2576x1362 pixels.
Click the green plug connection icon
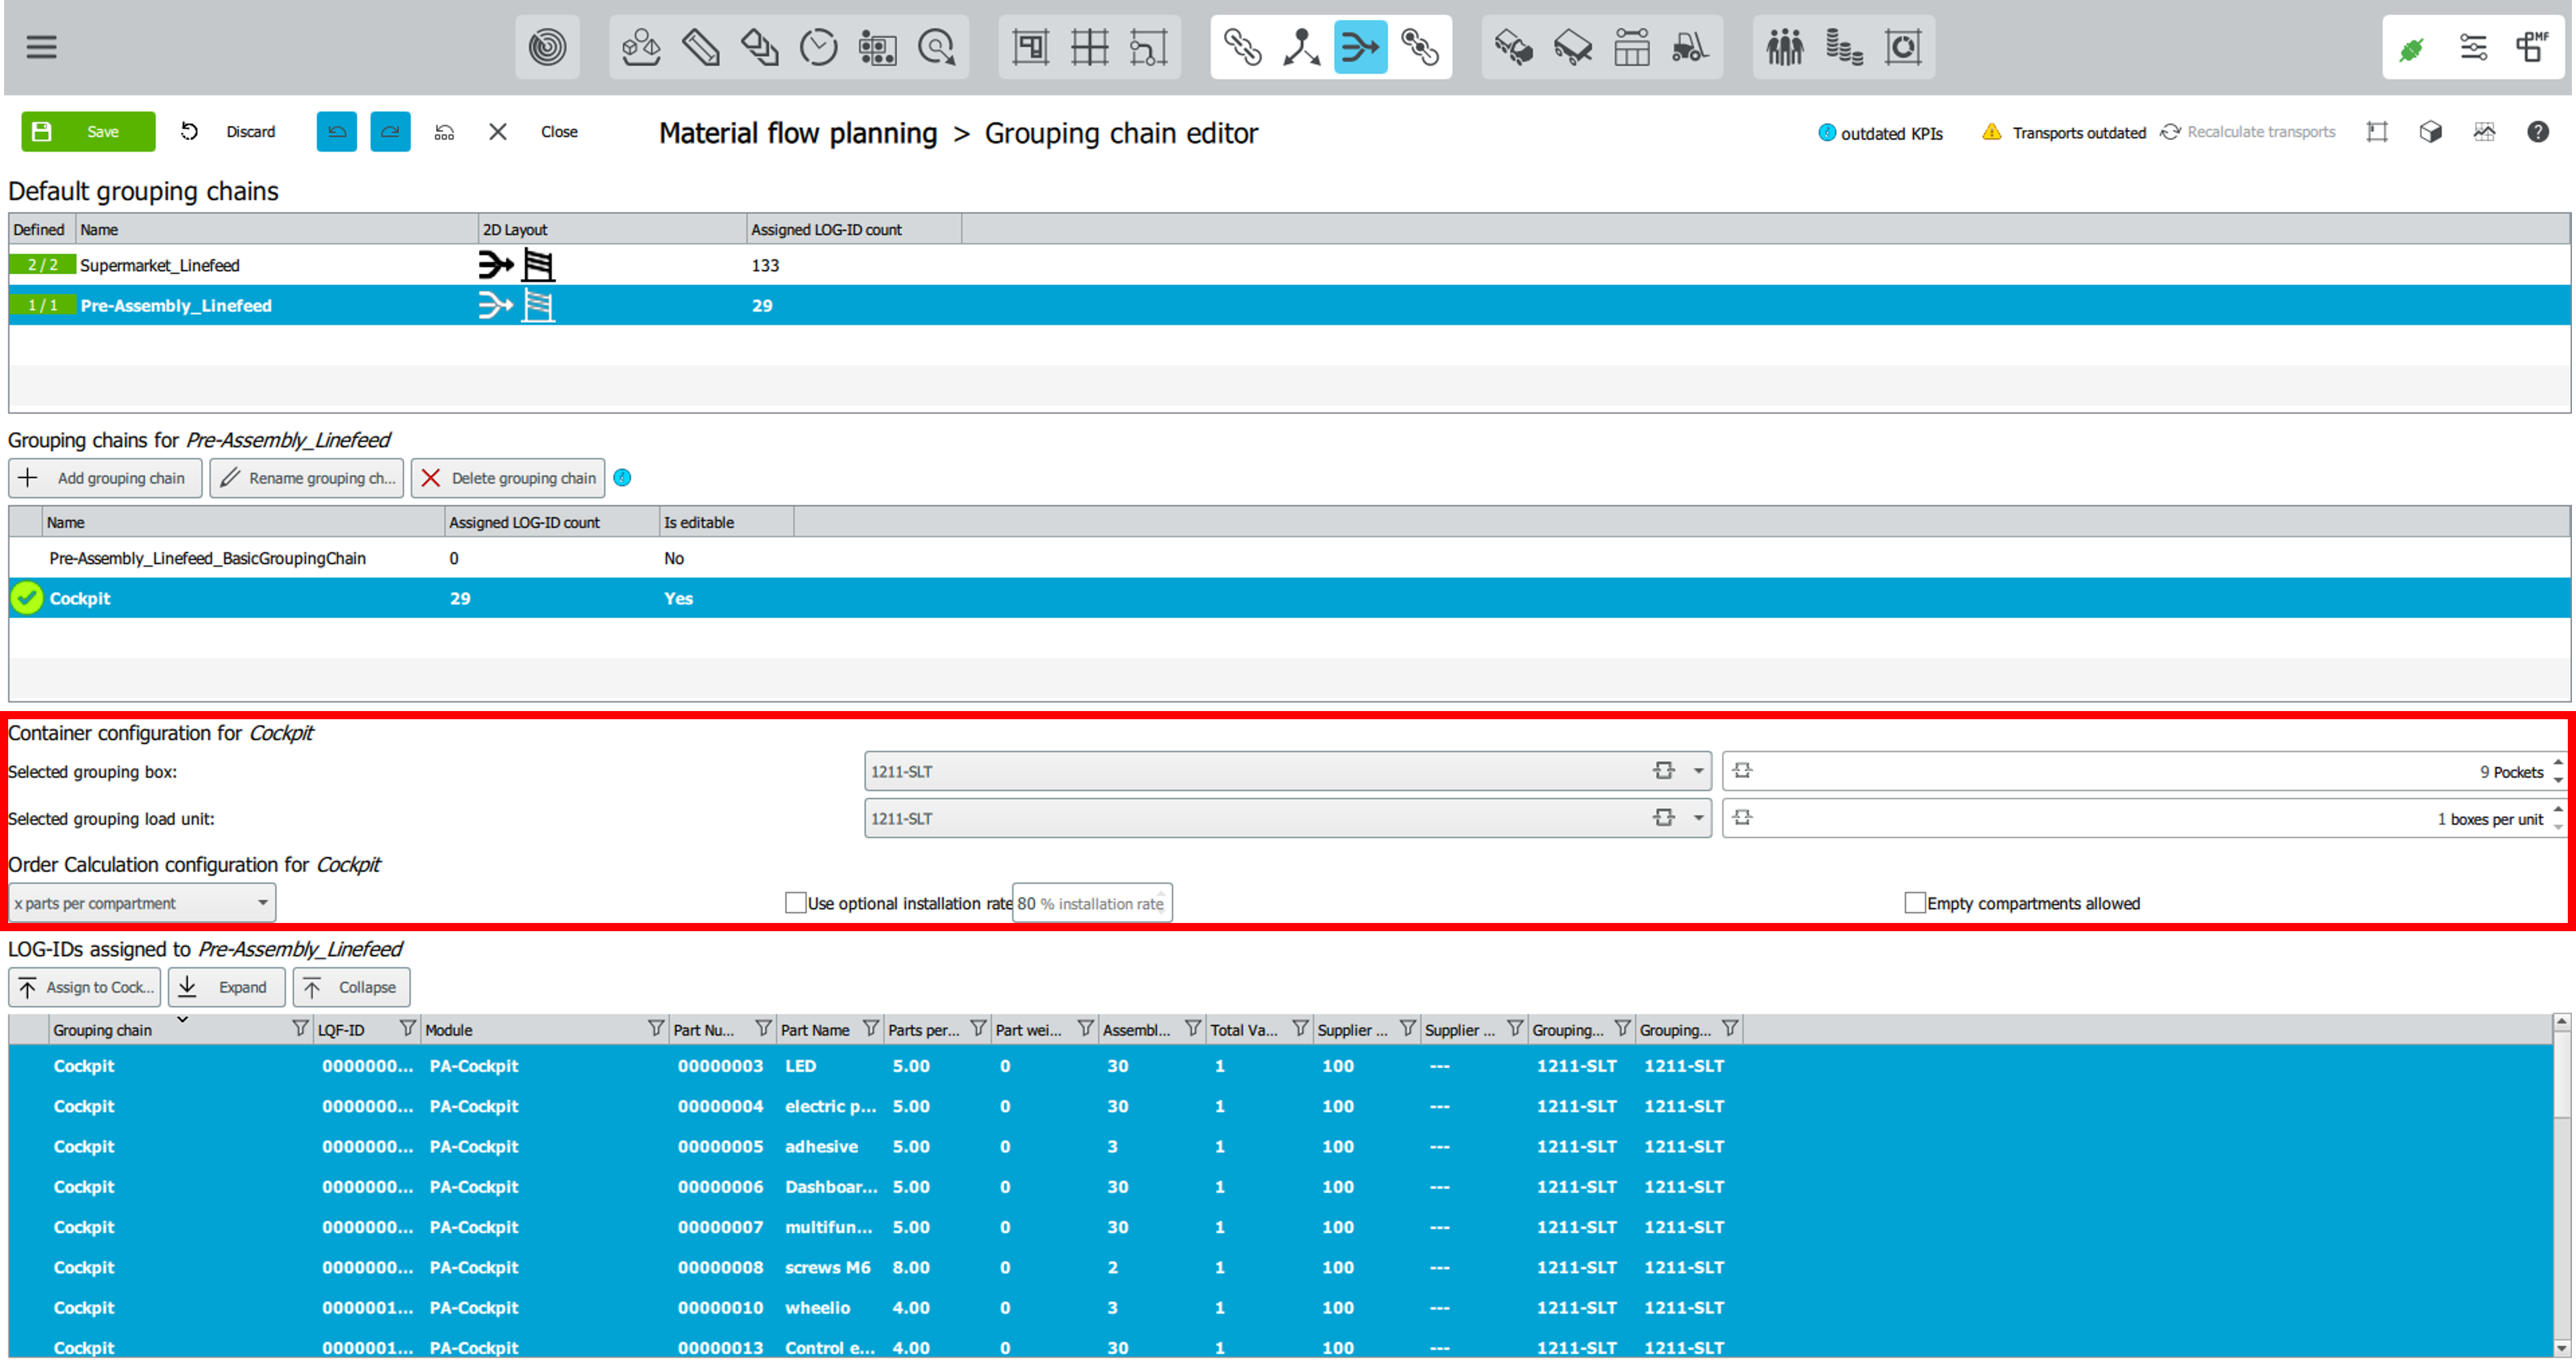pyautogui.click(x=2412, y=48)
